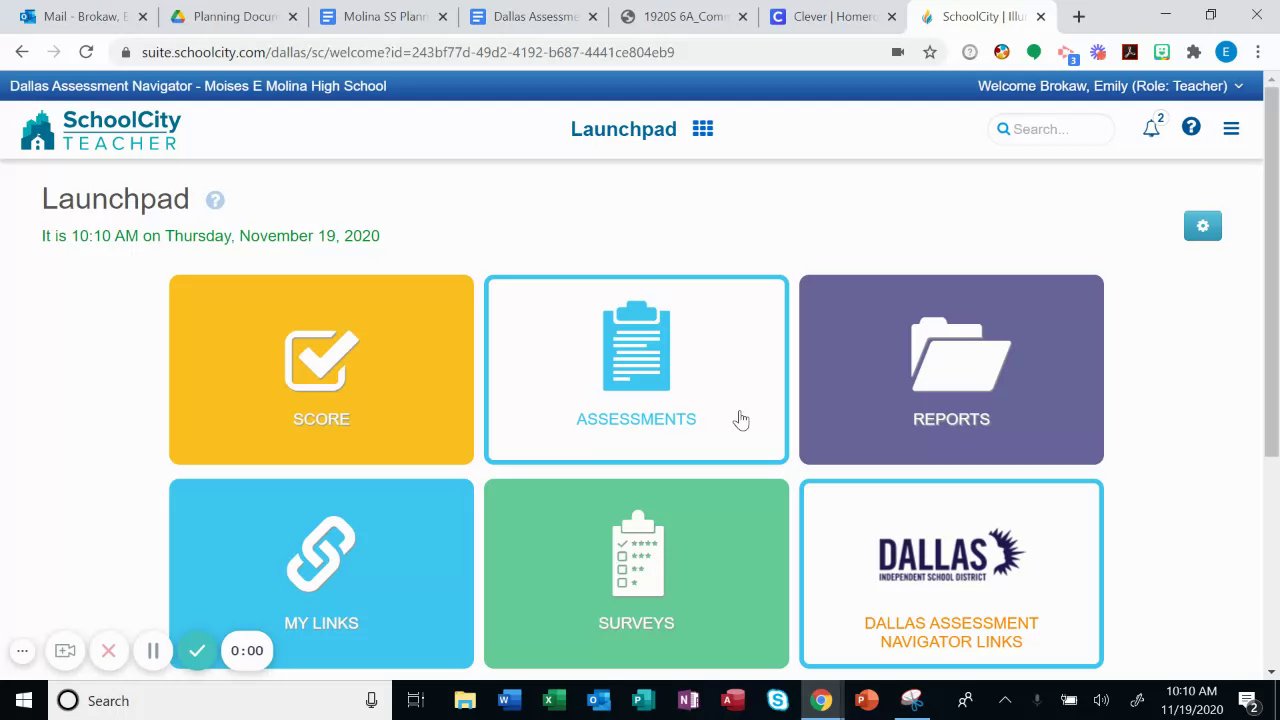Viewport: 1280px width, 720px height.
Task: Open the Chrome extensions puzzle icon
Action: click(1193, 52)
